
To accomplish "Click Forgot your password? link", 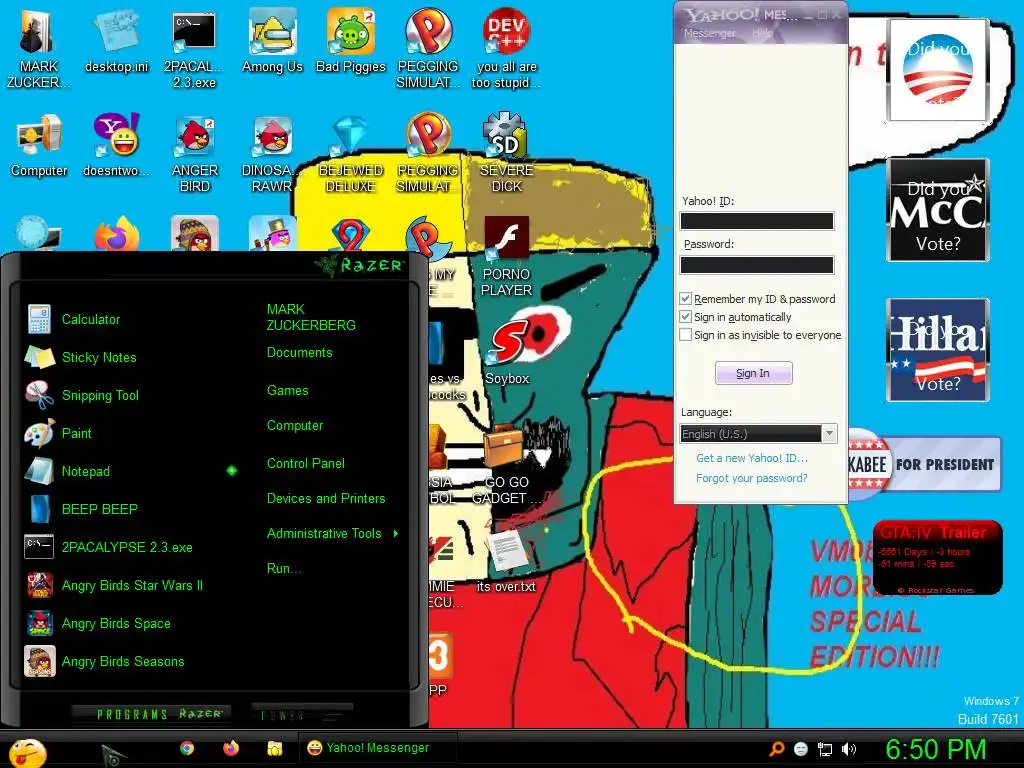I will point(752,478).
